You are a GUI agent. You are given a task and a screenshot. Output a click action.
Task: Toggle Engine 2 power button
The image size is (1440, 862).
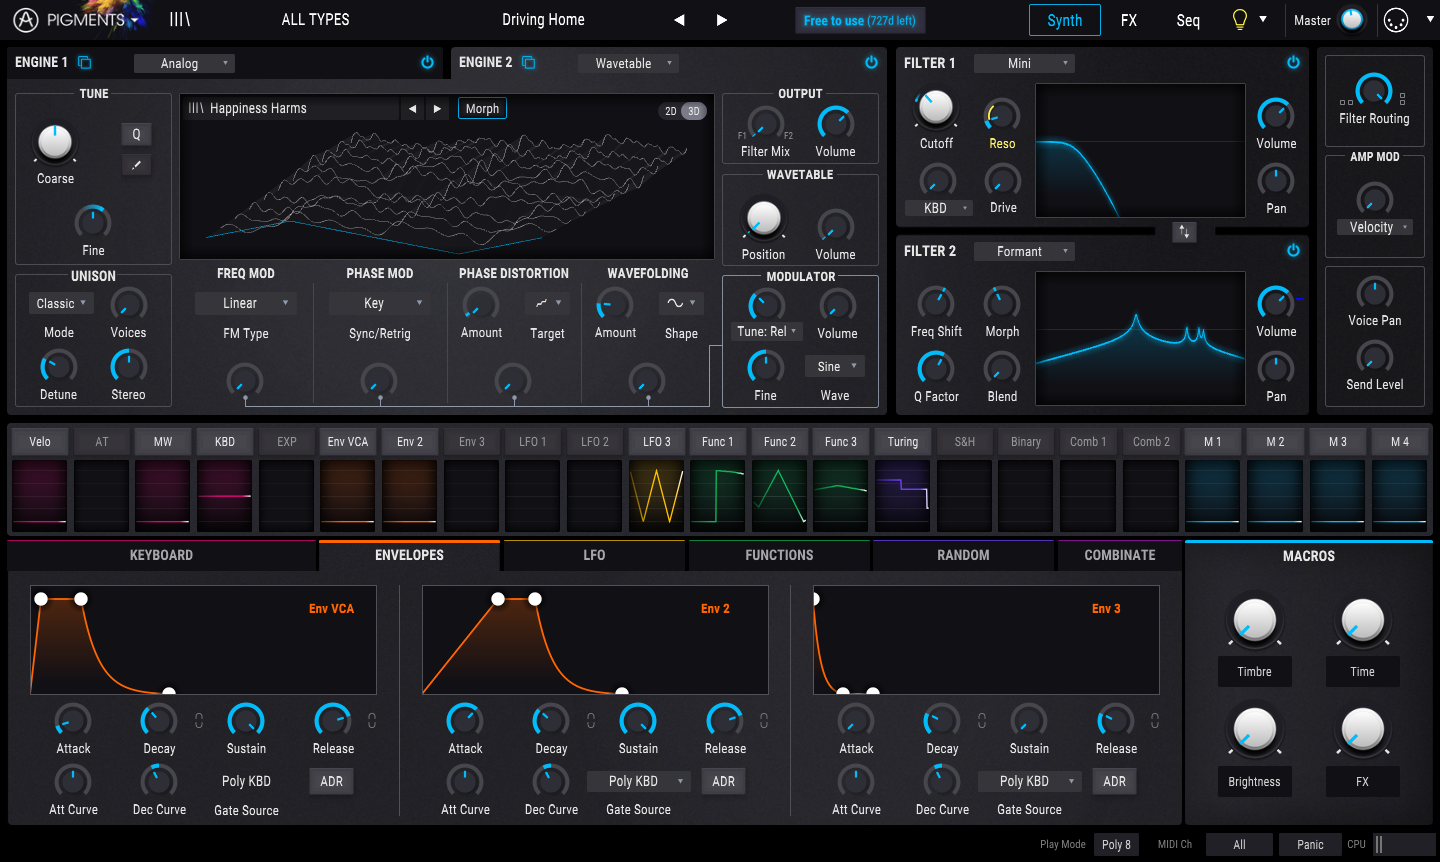click(871, 62)
